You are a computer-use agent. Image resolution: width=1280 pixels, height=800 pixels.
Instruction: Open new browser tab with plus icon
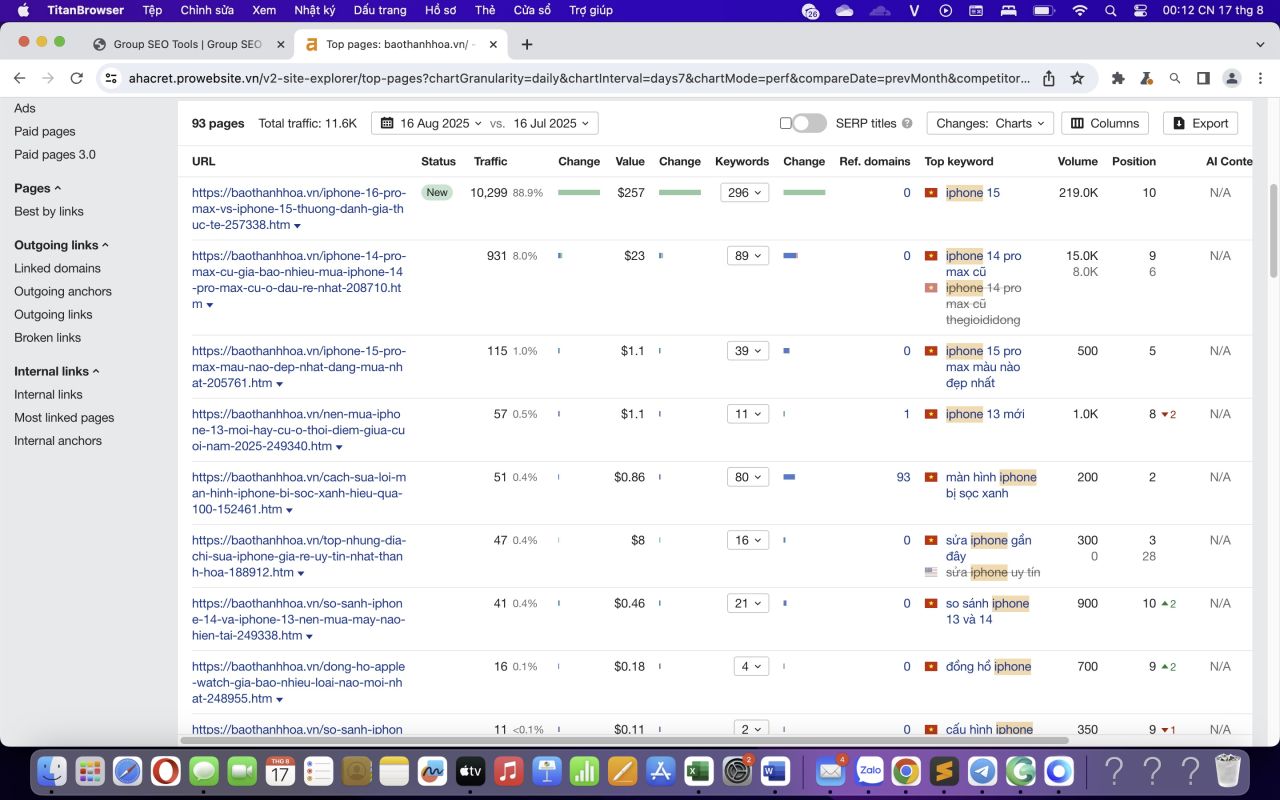coord(527,44)
